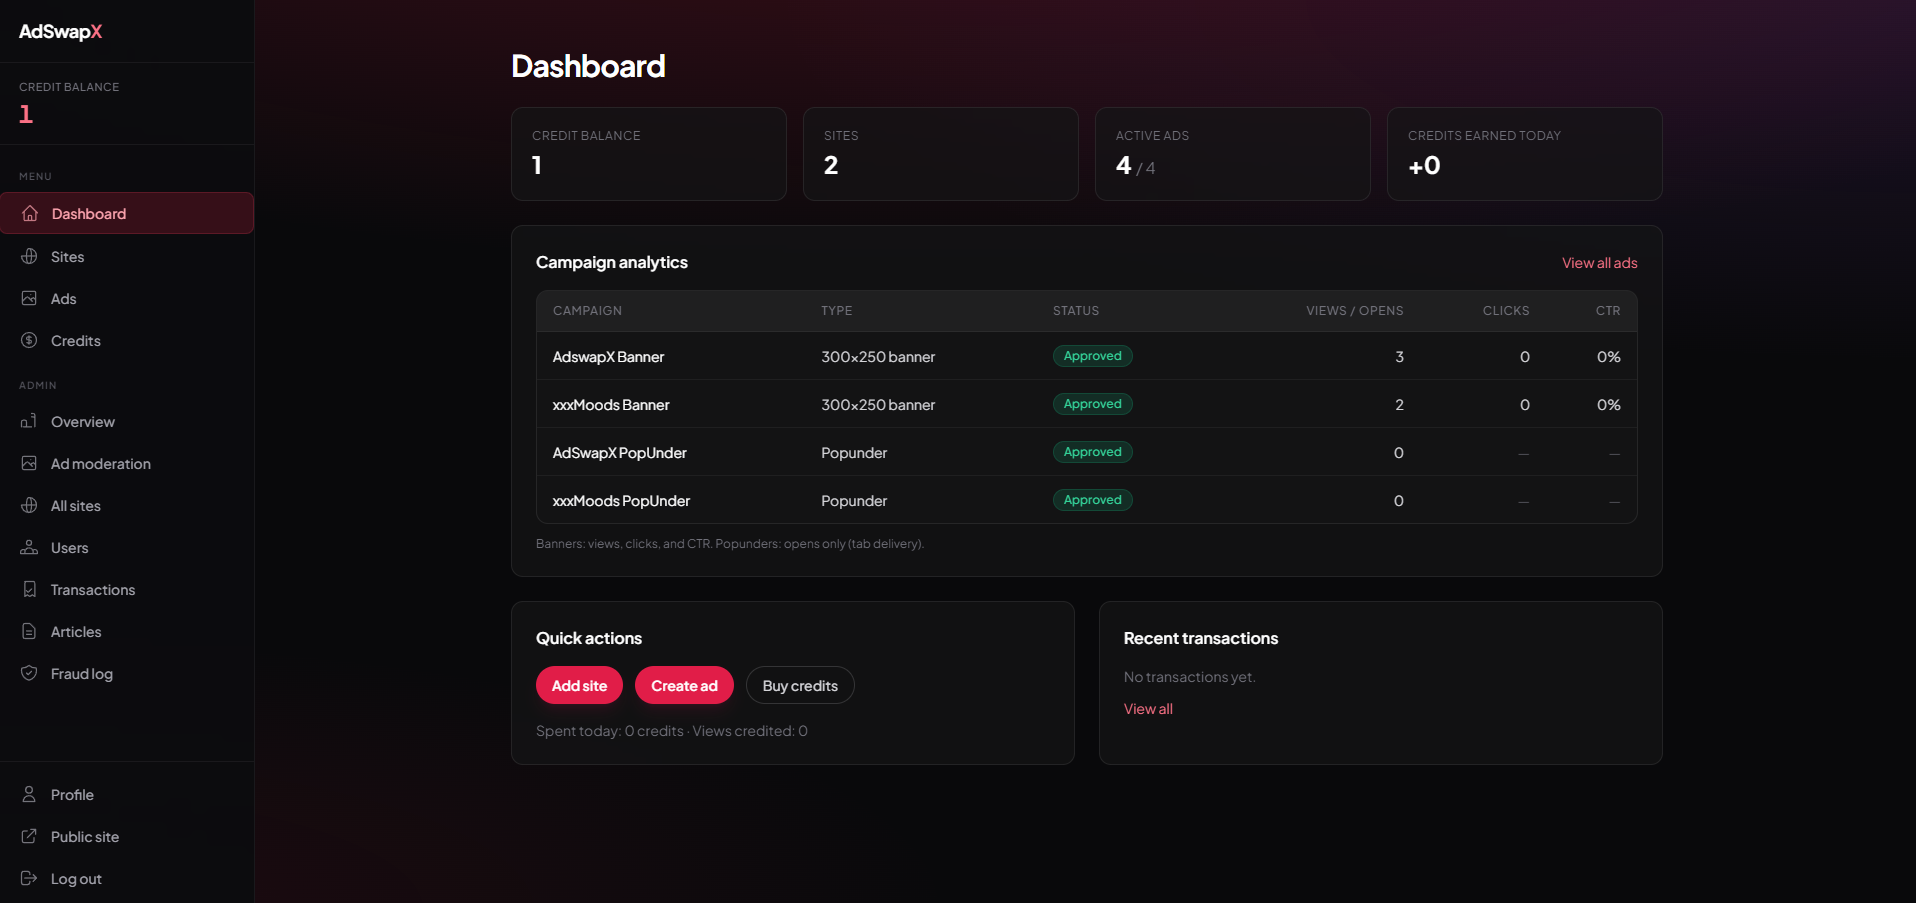This screenshot has height=903, width=1916.
Task: Click View all under Recent transactions
Action: (x=1148, y=709)
